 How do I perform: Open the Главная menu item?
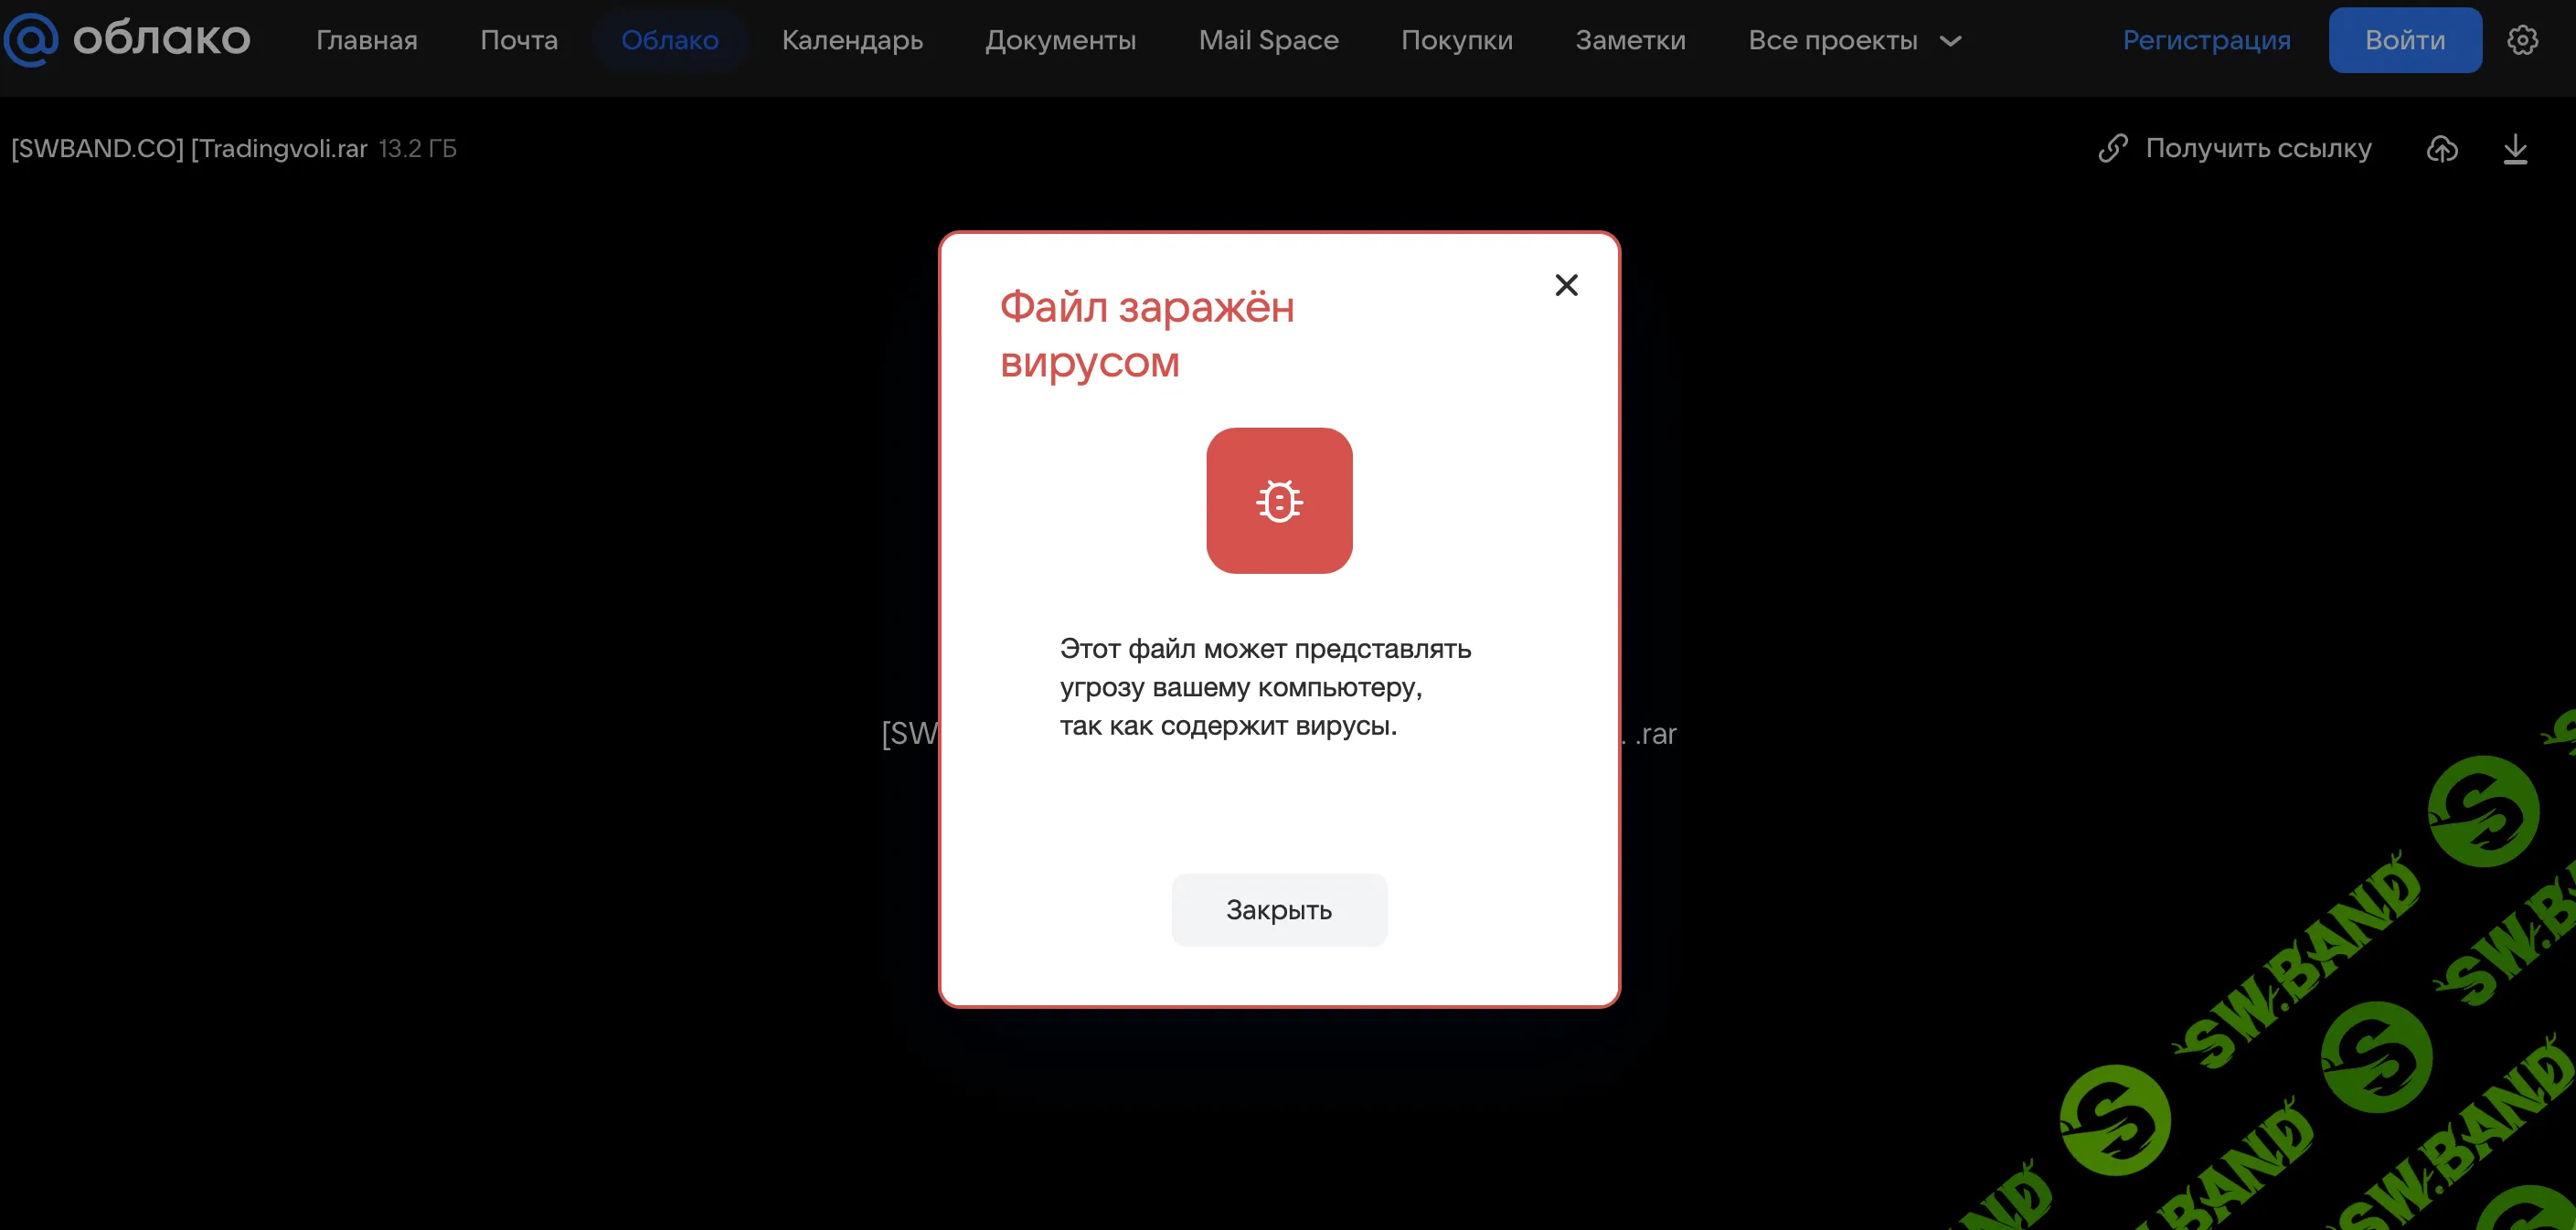367,40
